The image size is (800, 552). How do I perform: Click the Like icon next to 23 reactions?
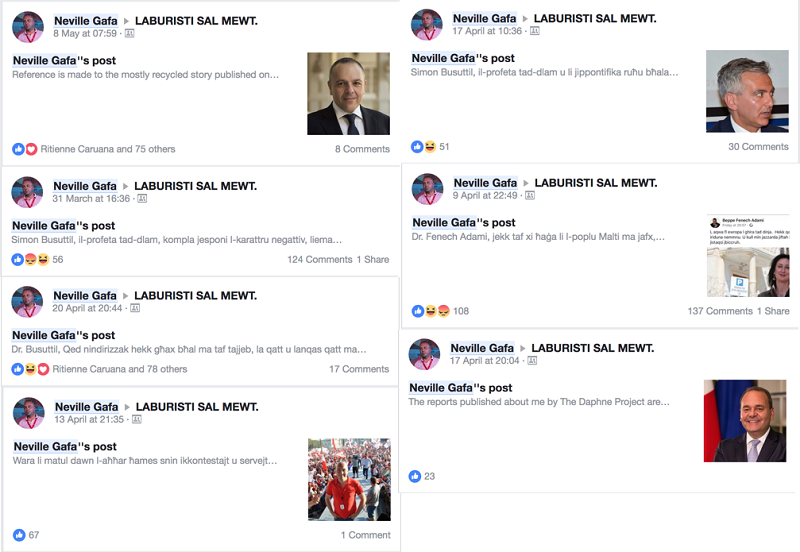click(x=415, y=476)
